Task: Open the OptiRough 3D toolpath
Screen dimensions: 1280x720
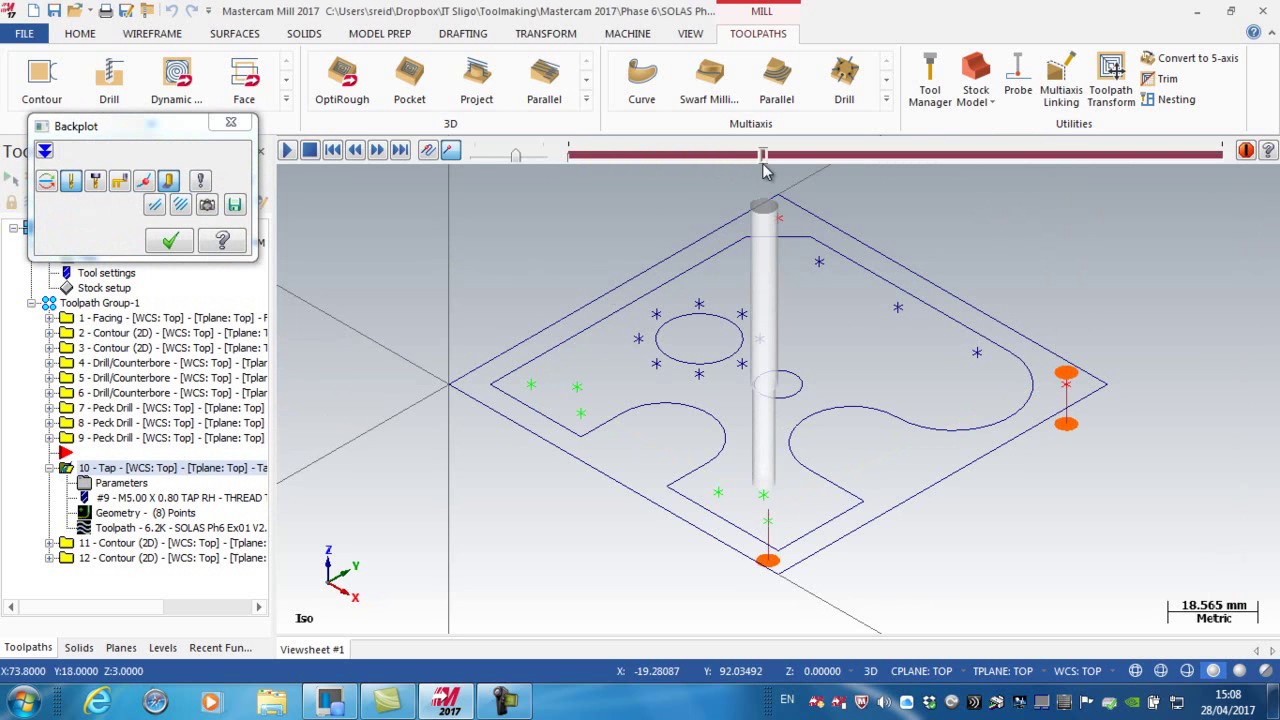Action: [342, 80]
